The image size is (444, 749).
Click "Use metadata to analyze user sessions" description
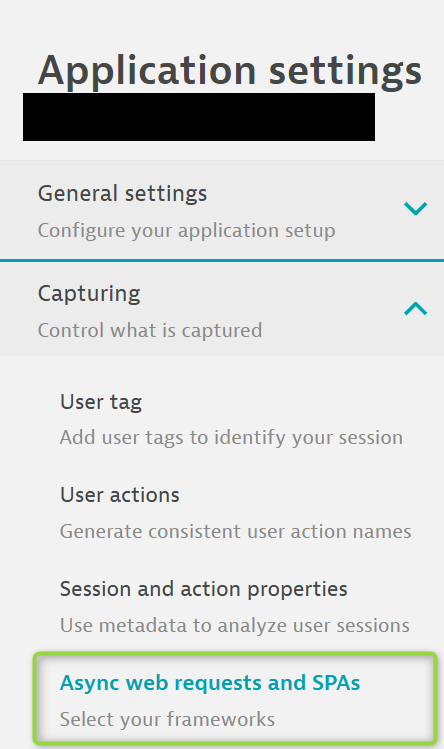235,625
